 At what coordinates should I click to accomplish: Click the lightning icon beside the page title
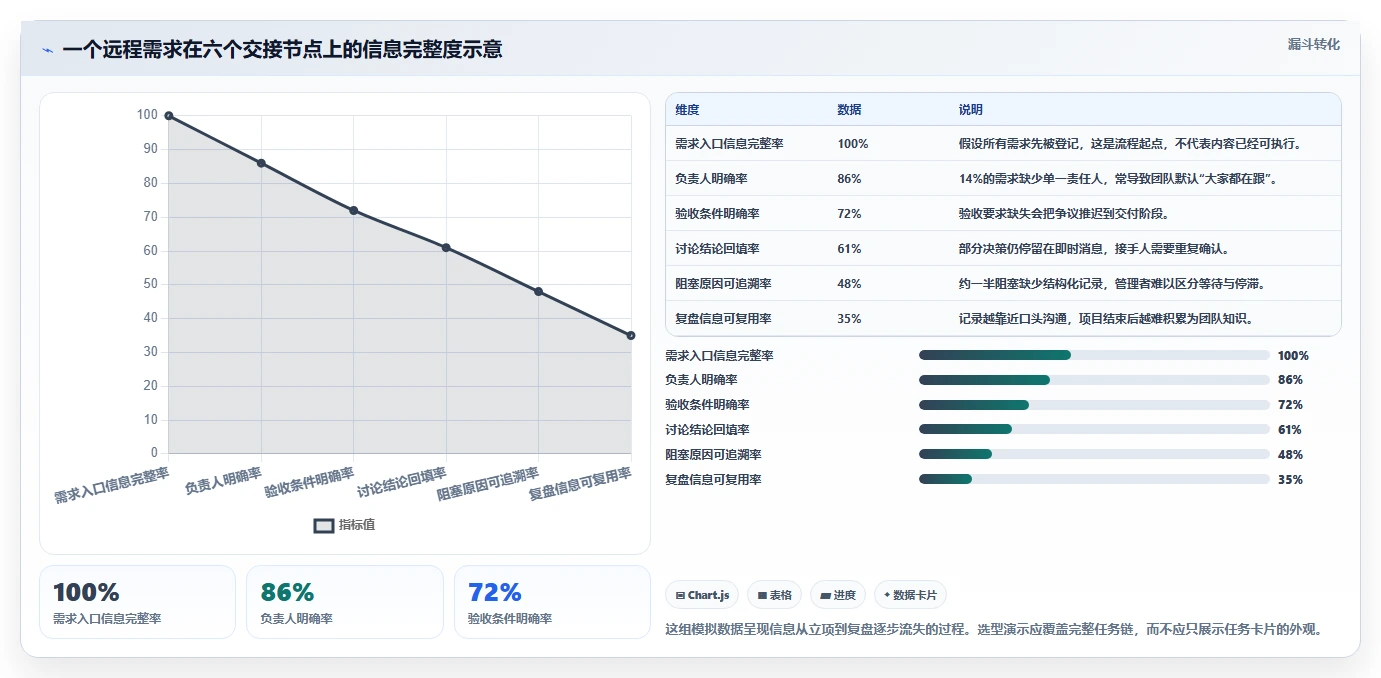47,50
